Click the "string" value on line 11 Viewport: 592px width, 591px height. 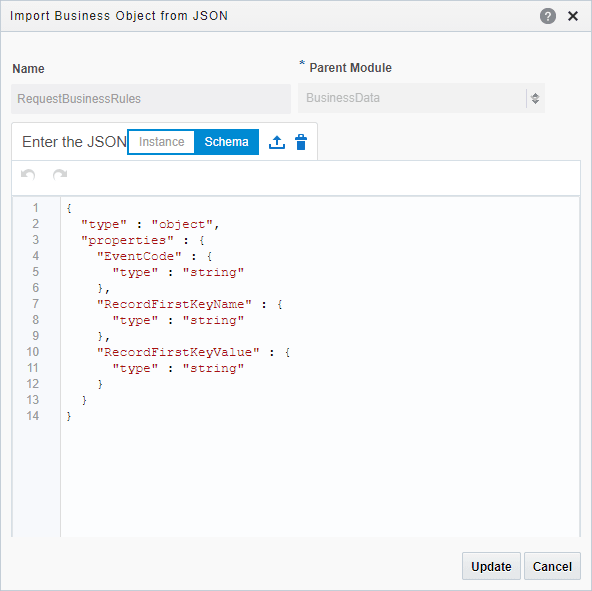click(213, 368)
